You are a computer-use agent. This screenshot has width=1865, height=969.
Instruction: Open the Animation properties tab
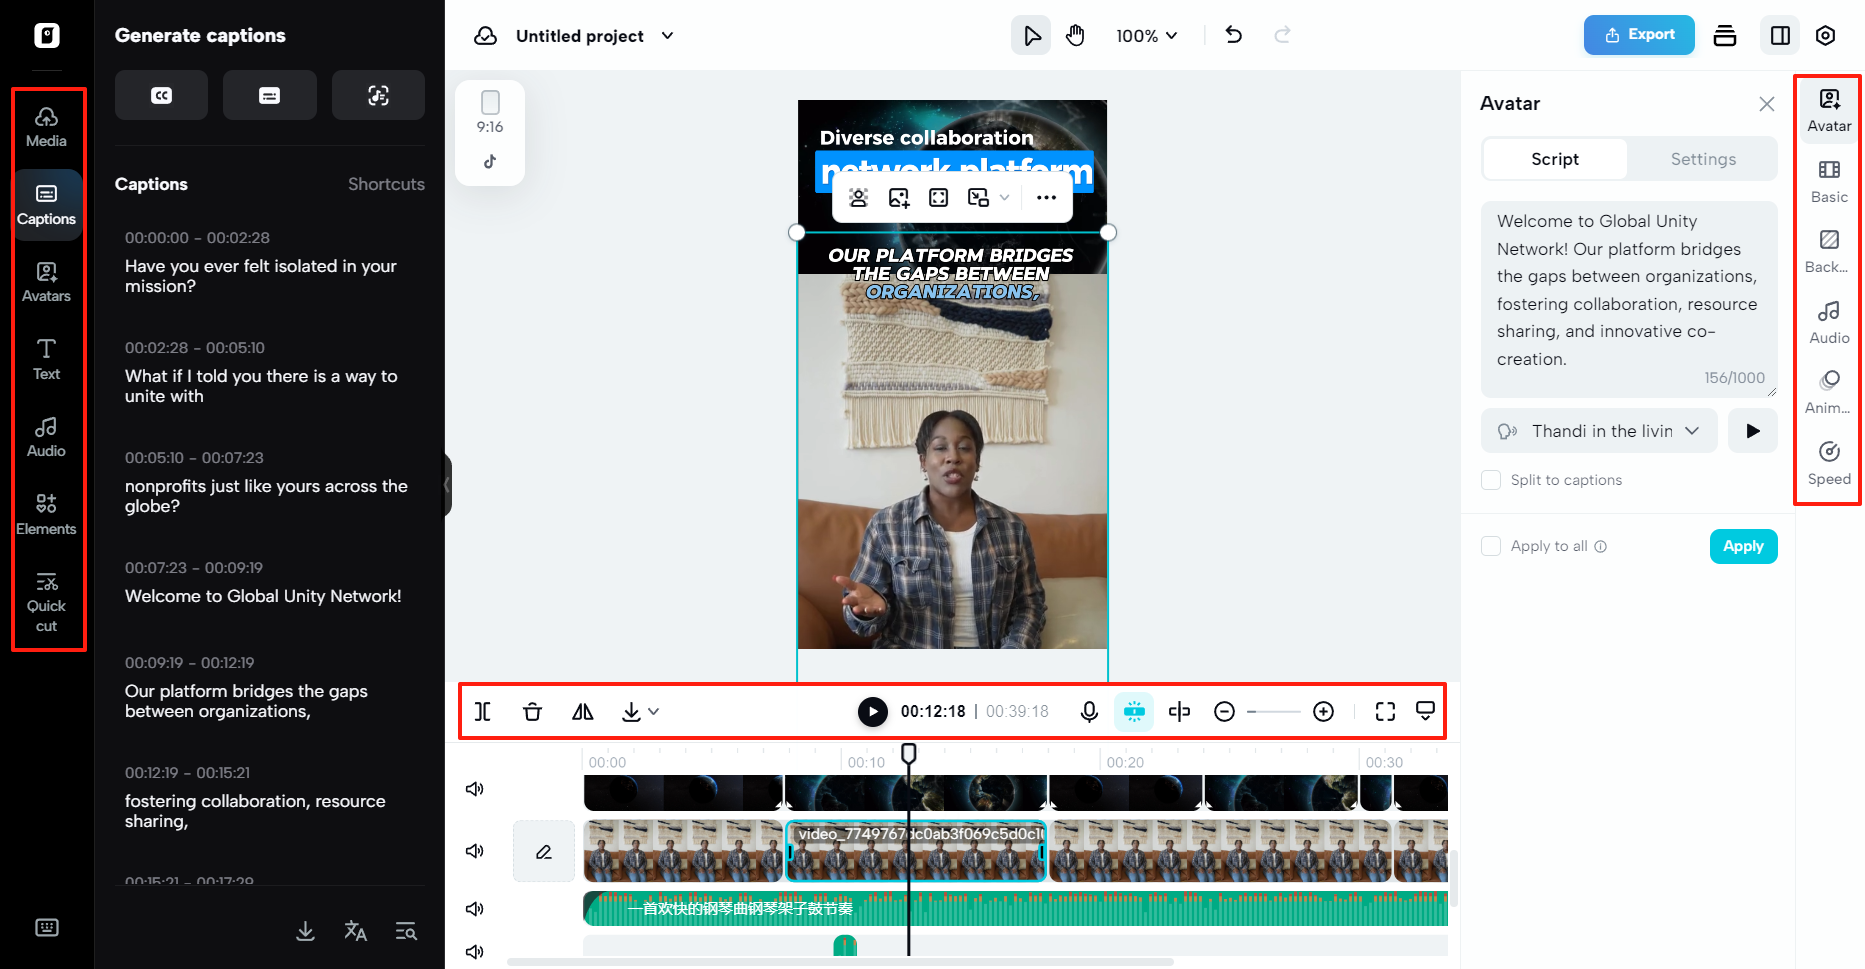(1829, 392)
